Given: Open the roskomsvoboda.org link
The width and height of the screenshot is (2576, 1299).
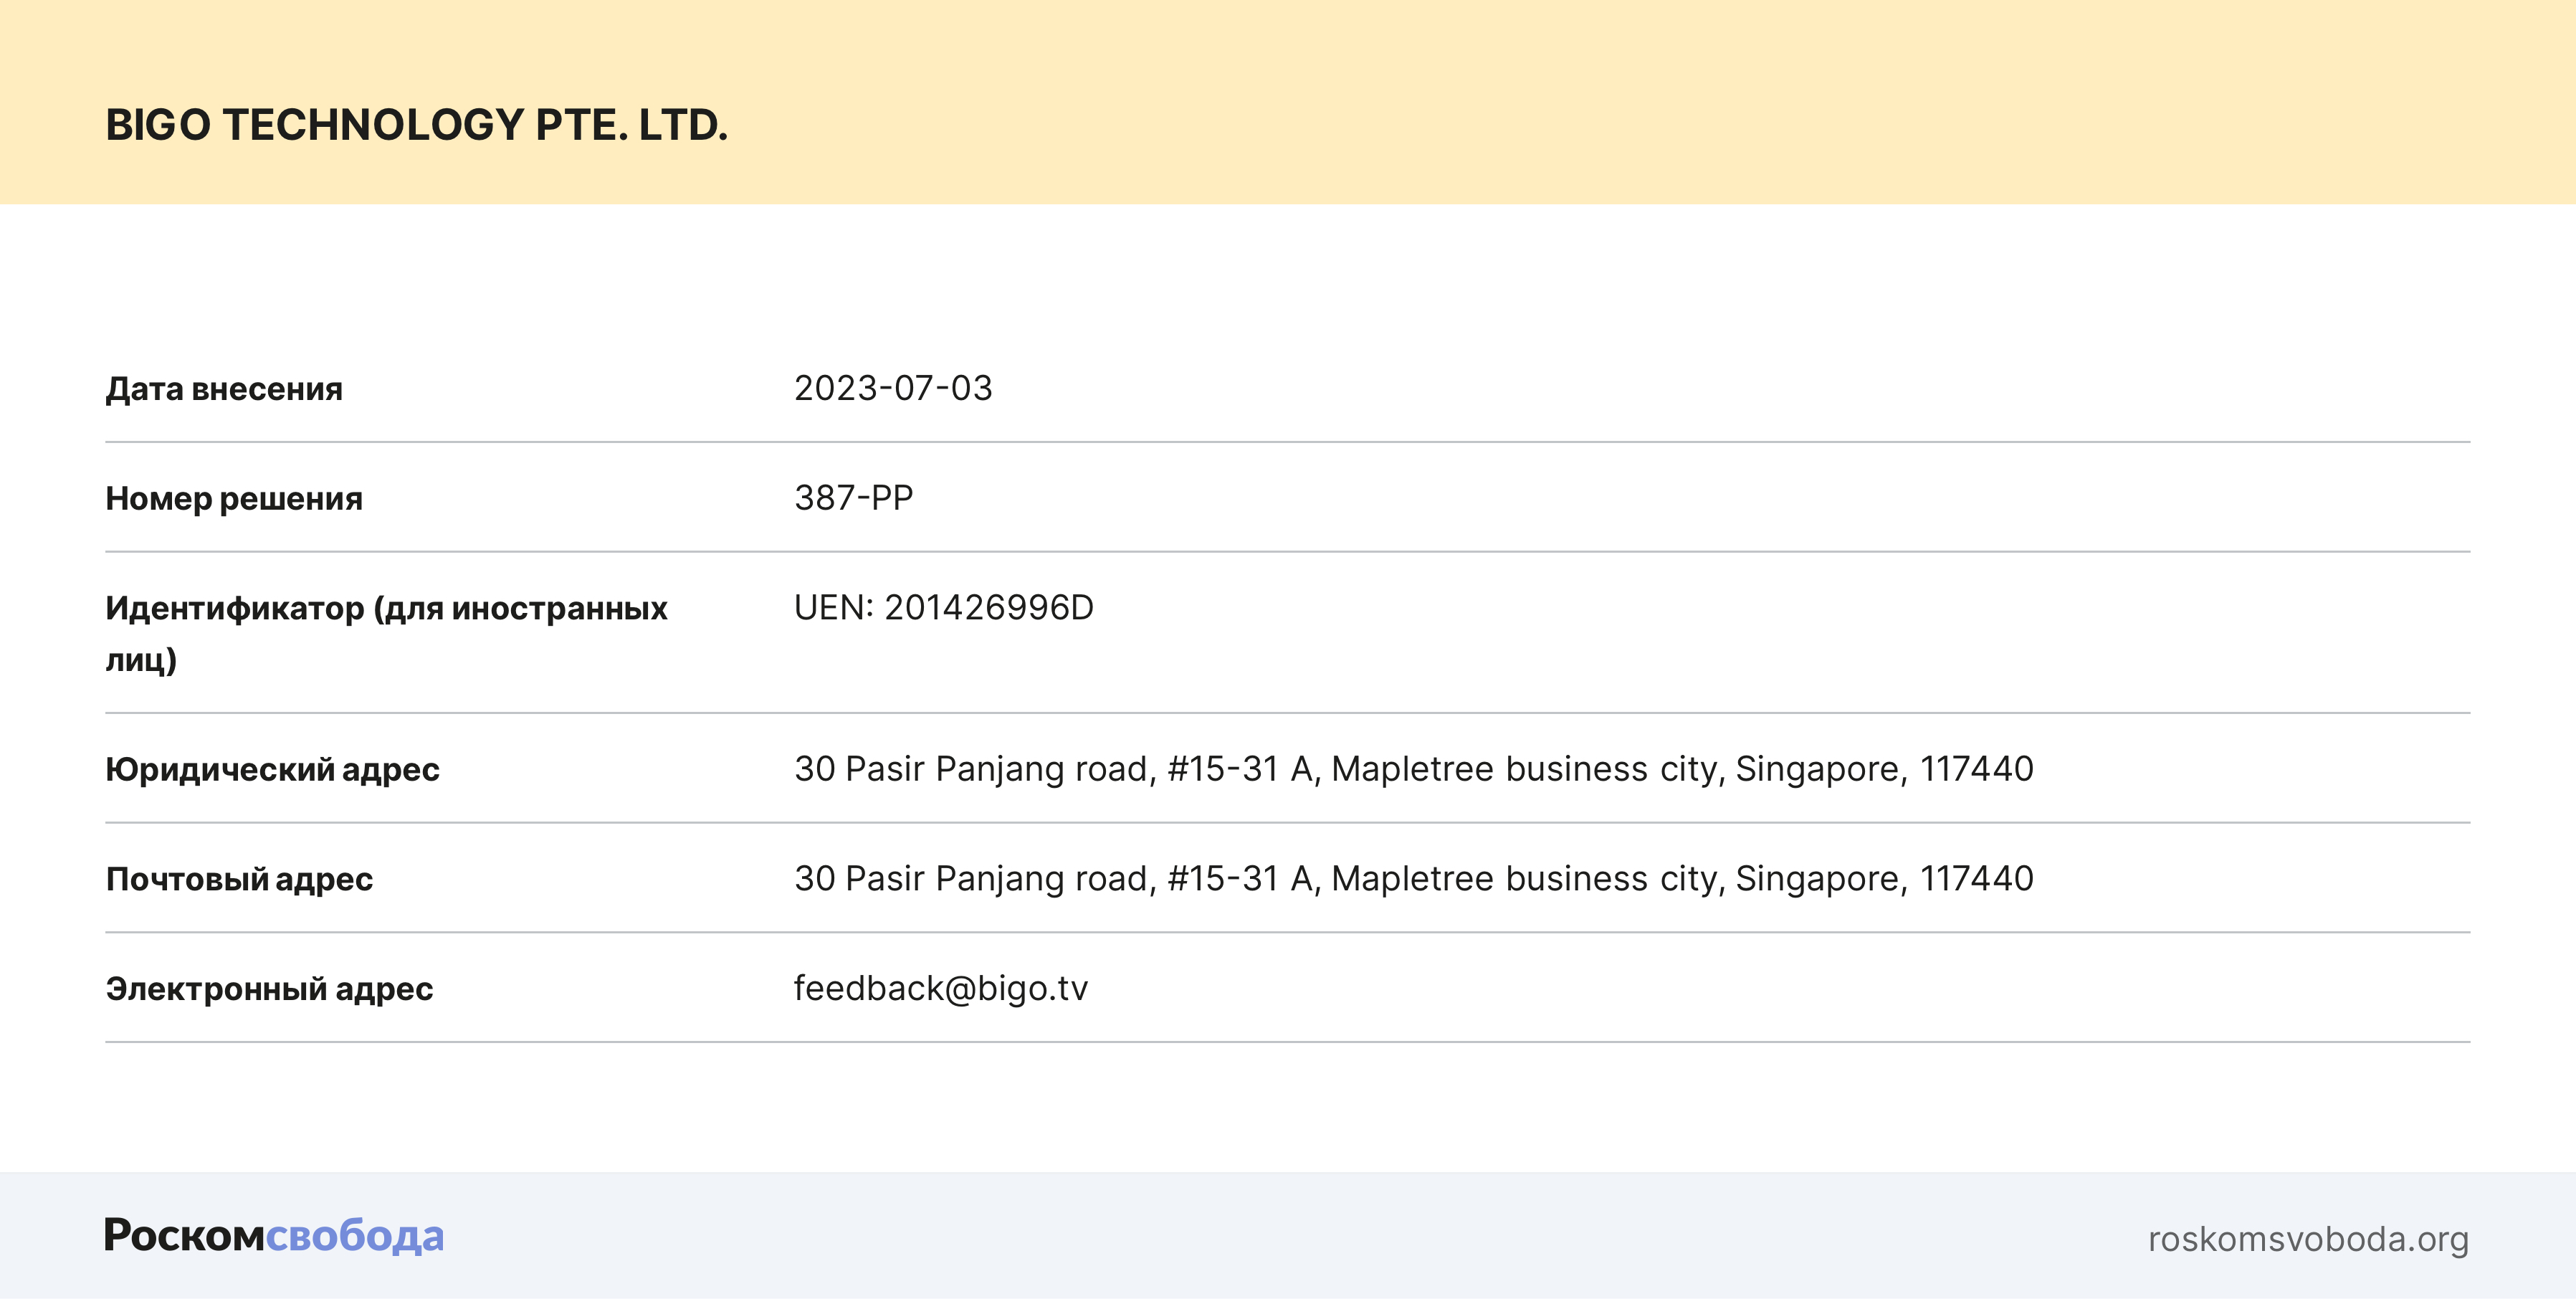Looking at the screenshot, I should pos(2308,1239).
